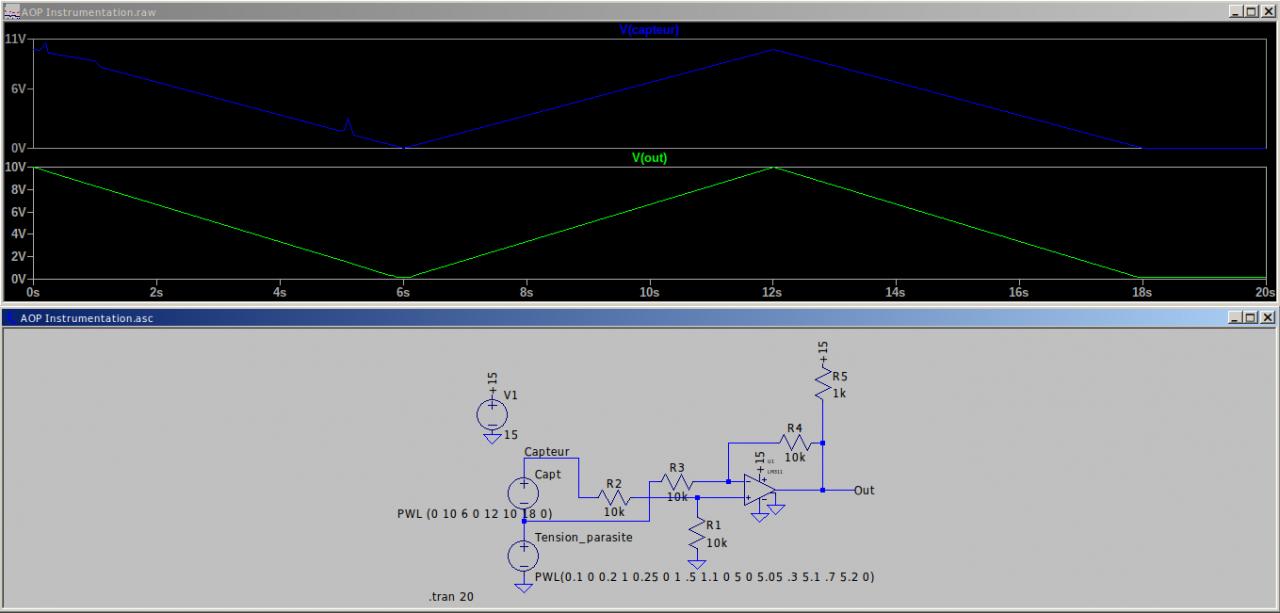Click the 15 value under V1

pos(511,435)
